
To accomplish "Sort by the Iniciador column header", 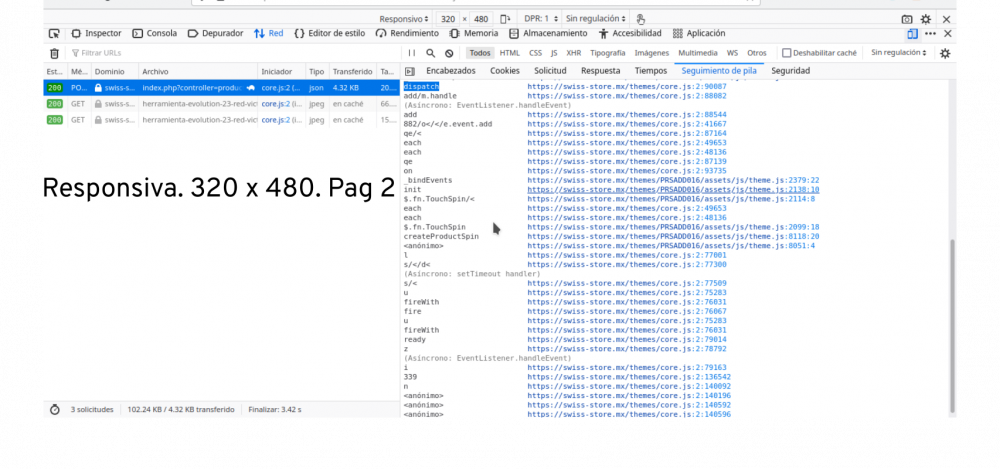I will 281,72.
